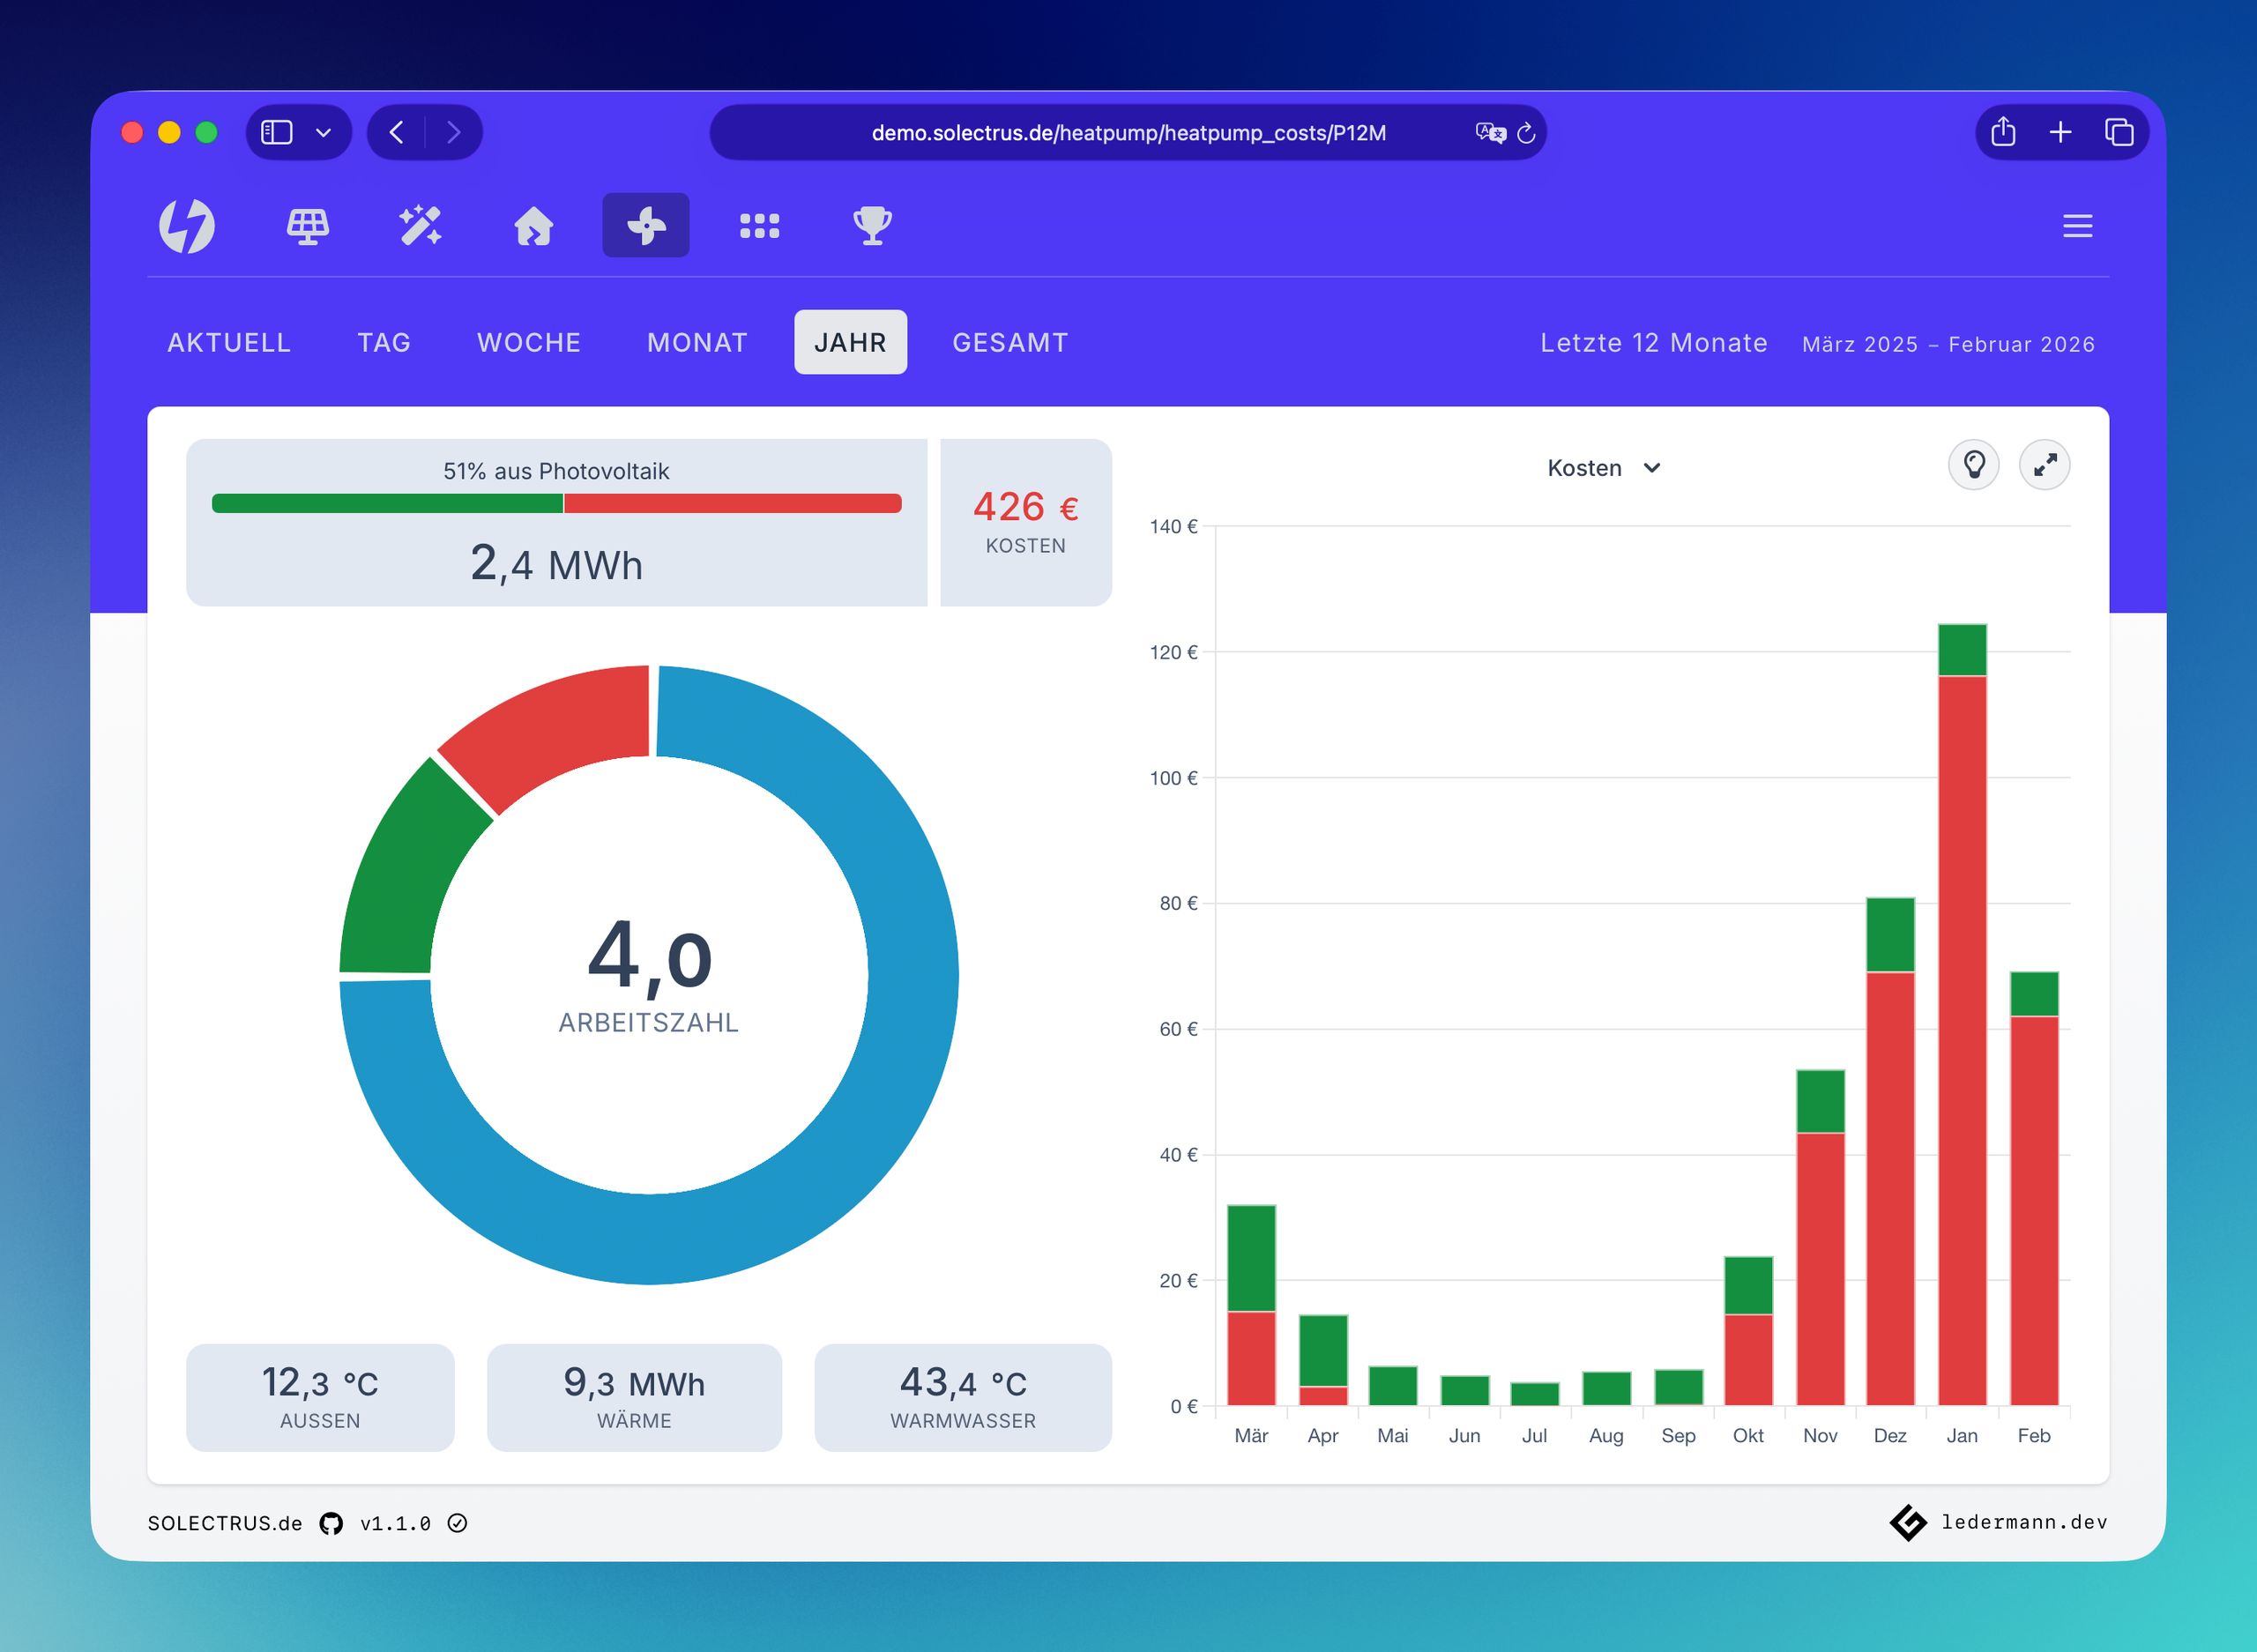Viewport: 2257px width, 1652px height.
Task: Click the SOLECTRUS.de footer link
Action: (225, 1523)
